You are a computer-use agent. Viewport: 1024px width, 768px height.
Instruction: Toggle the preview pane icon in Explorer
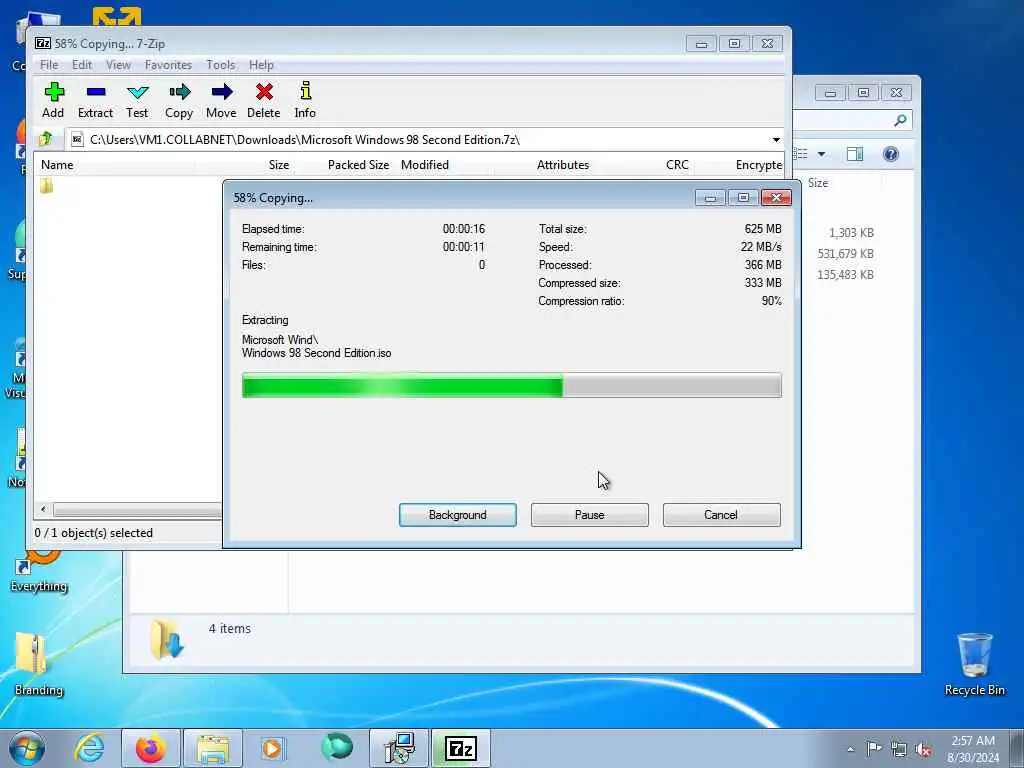click(855, 154)
